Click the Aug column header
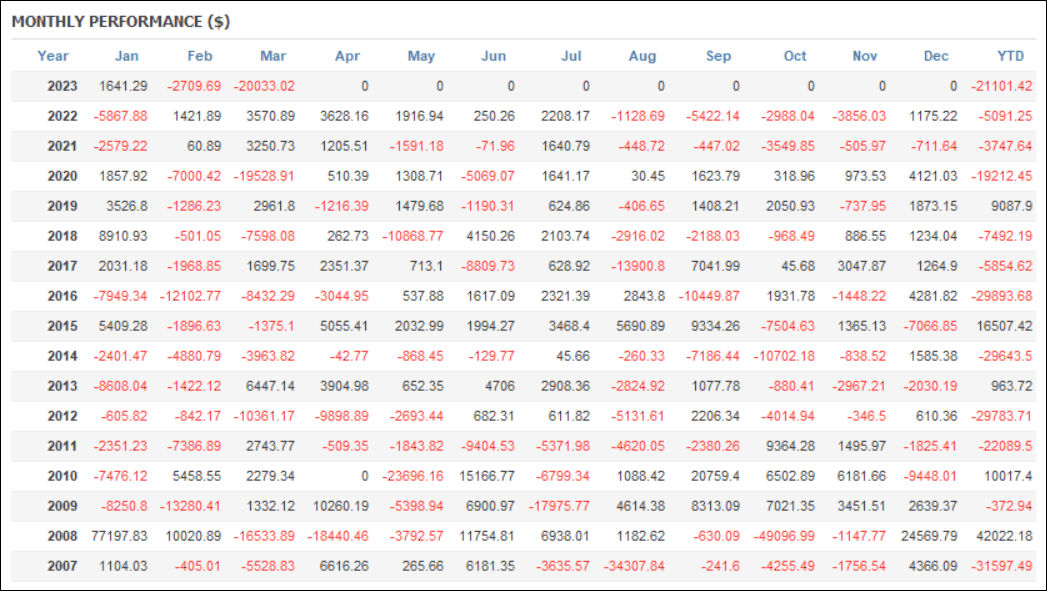Image resolution: width=1047 pixels, height=591 pixels. click(642, 56)
